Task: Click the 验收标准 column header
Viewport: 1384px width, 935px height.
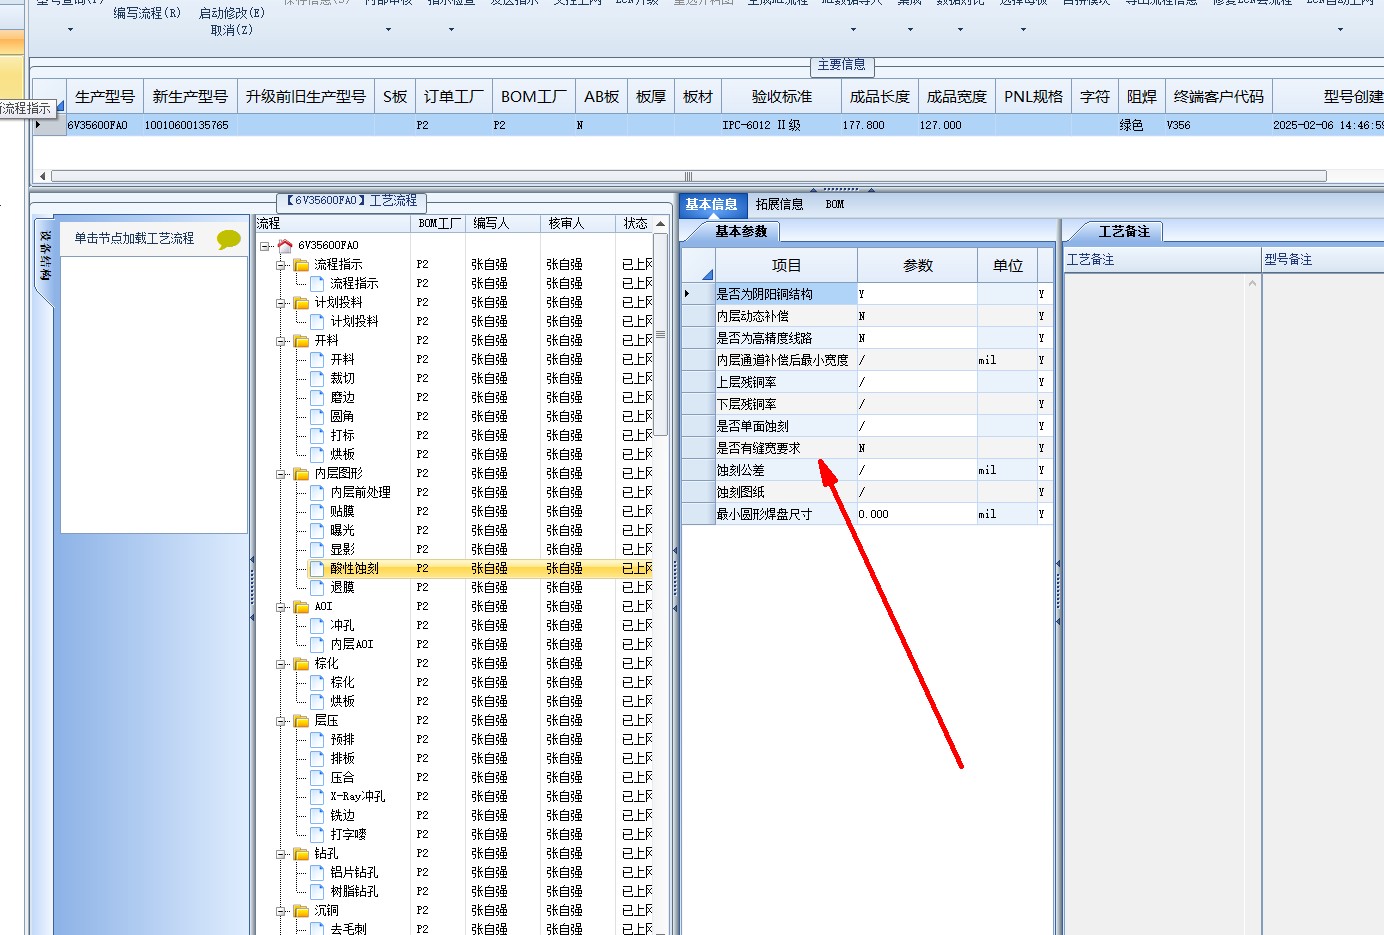Action: pos(782,97)
